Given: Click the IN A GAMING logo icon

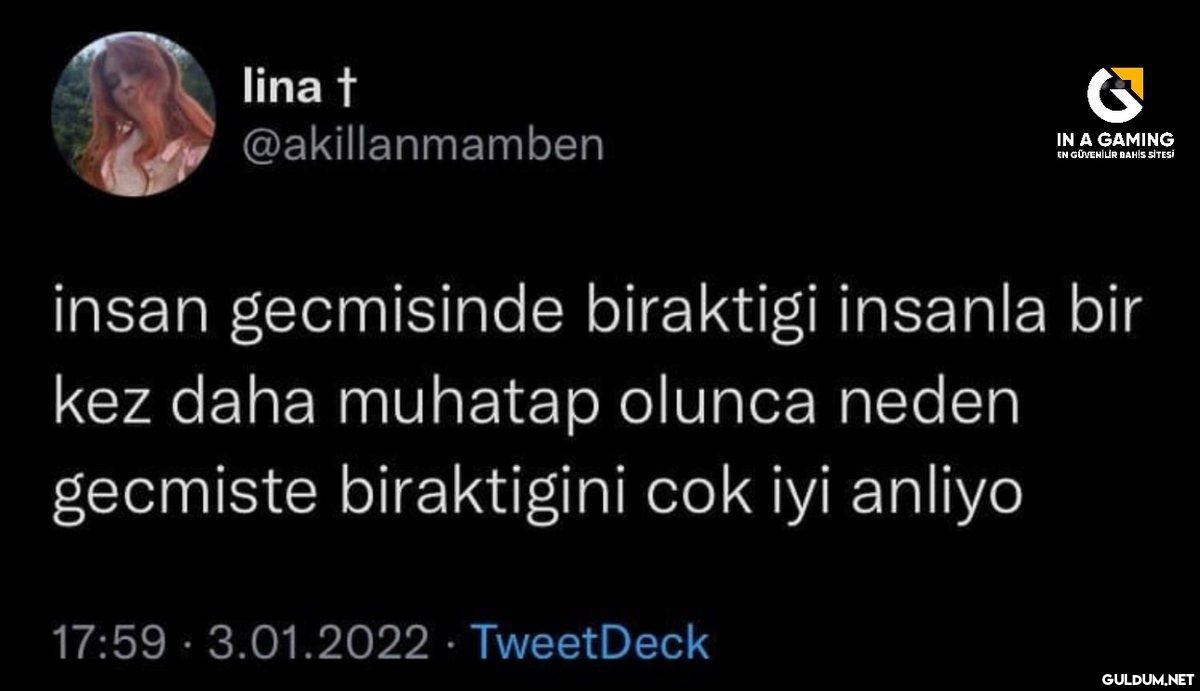Looking at the screenshot, I should (x=1115, y=95).
